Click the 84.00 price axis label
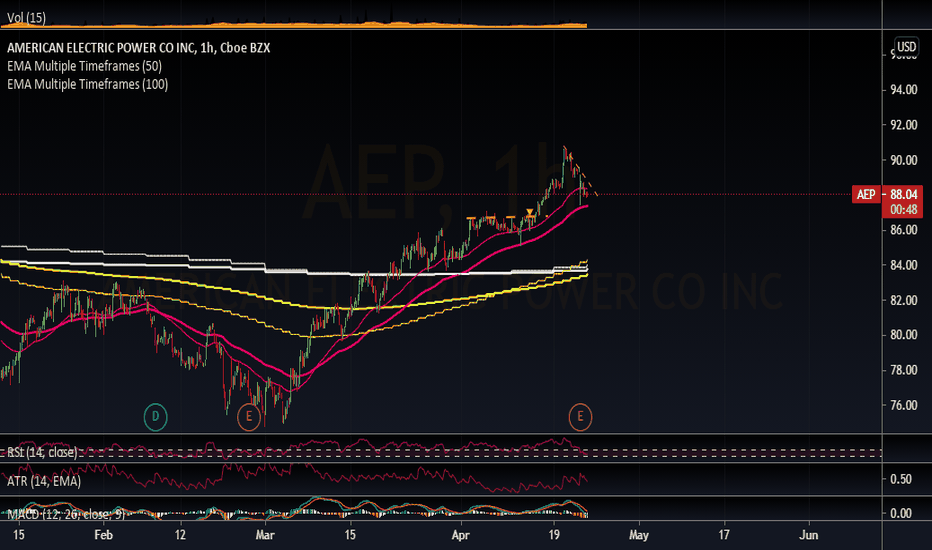Screen dimensions: 932x550 903,265
